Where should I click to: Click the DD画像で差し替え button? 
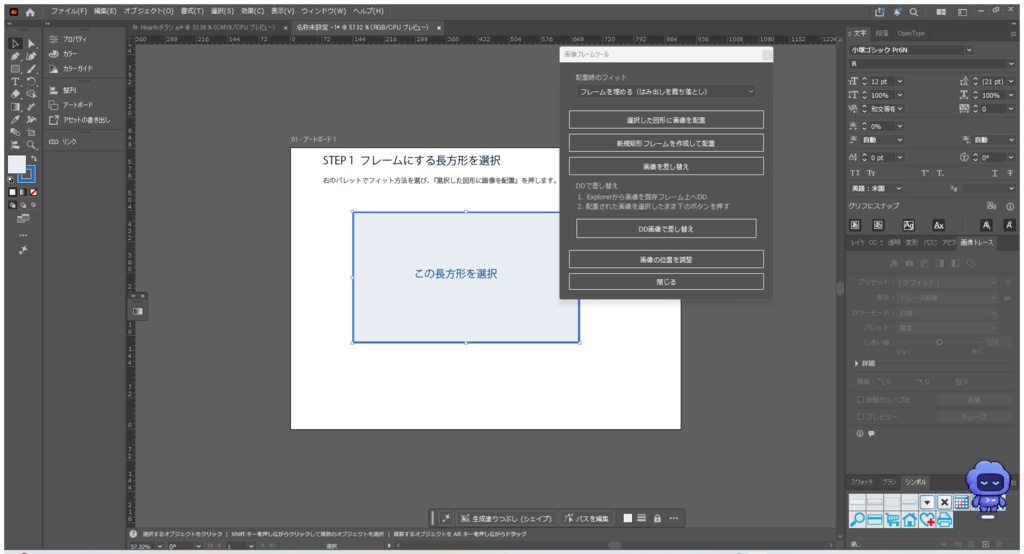pos(666,229)
